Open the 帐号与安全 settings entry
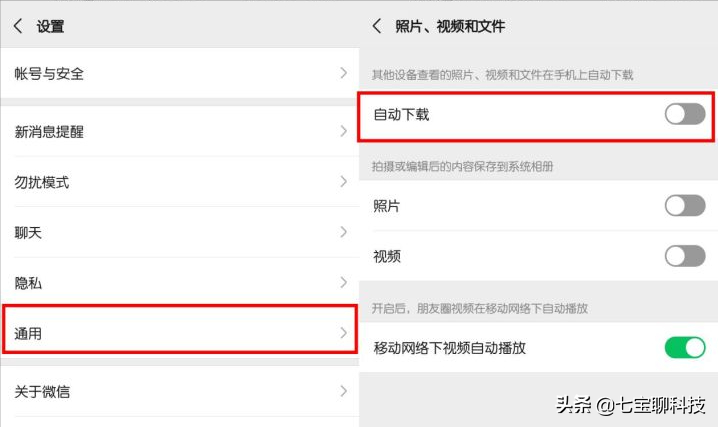 click(49, 73)
